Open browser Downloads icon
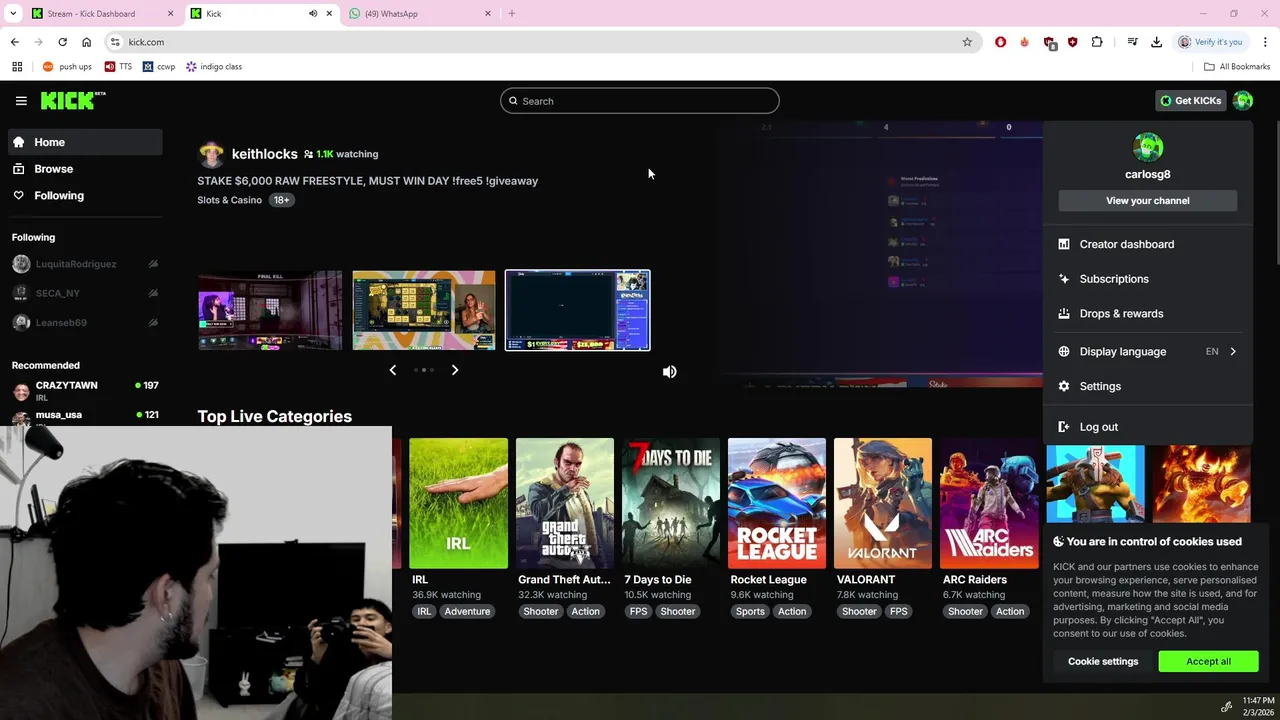The image size is (1280, 720). (1156, 42)
